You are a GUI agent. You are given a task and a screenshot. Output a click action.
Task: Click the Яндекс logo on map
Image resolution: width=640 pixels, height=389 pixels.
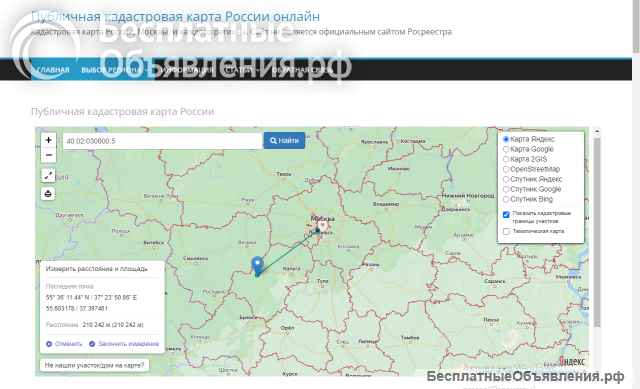click(x=571, y=361)
